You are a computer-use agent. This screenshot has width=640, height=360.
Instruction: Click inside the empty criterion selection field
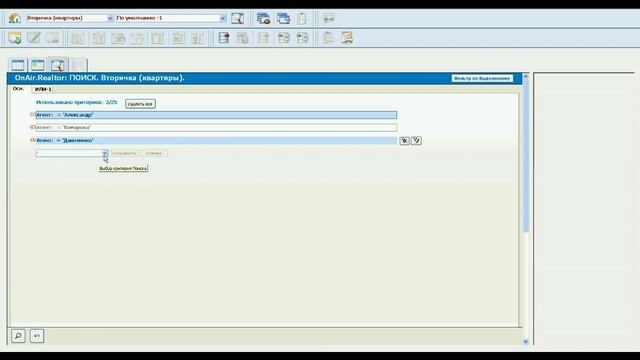coord(69,153)
